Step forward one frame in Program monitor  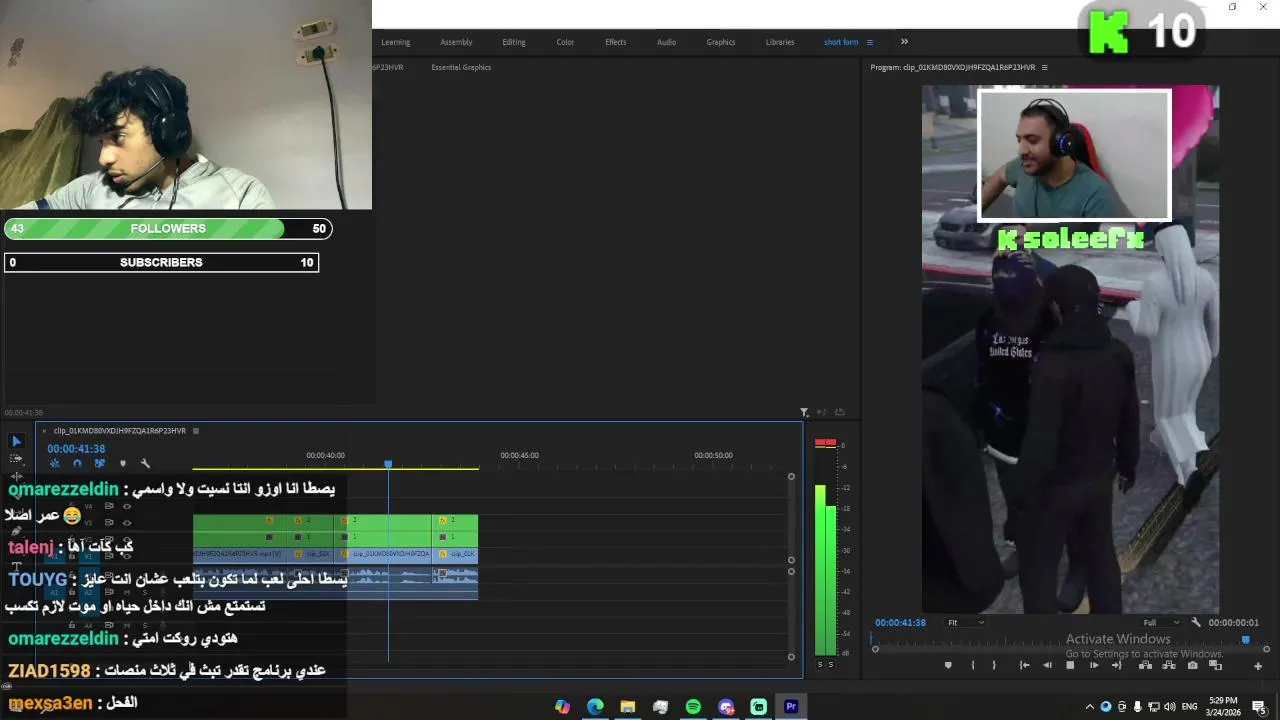[x=1094, y=665]
